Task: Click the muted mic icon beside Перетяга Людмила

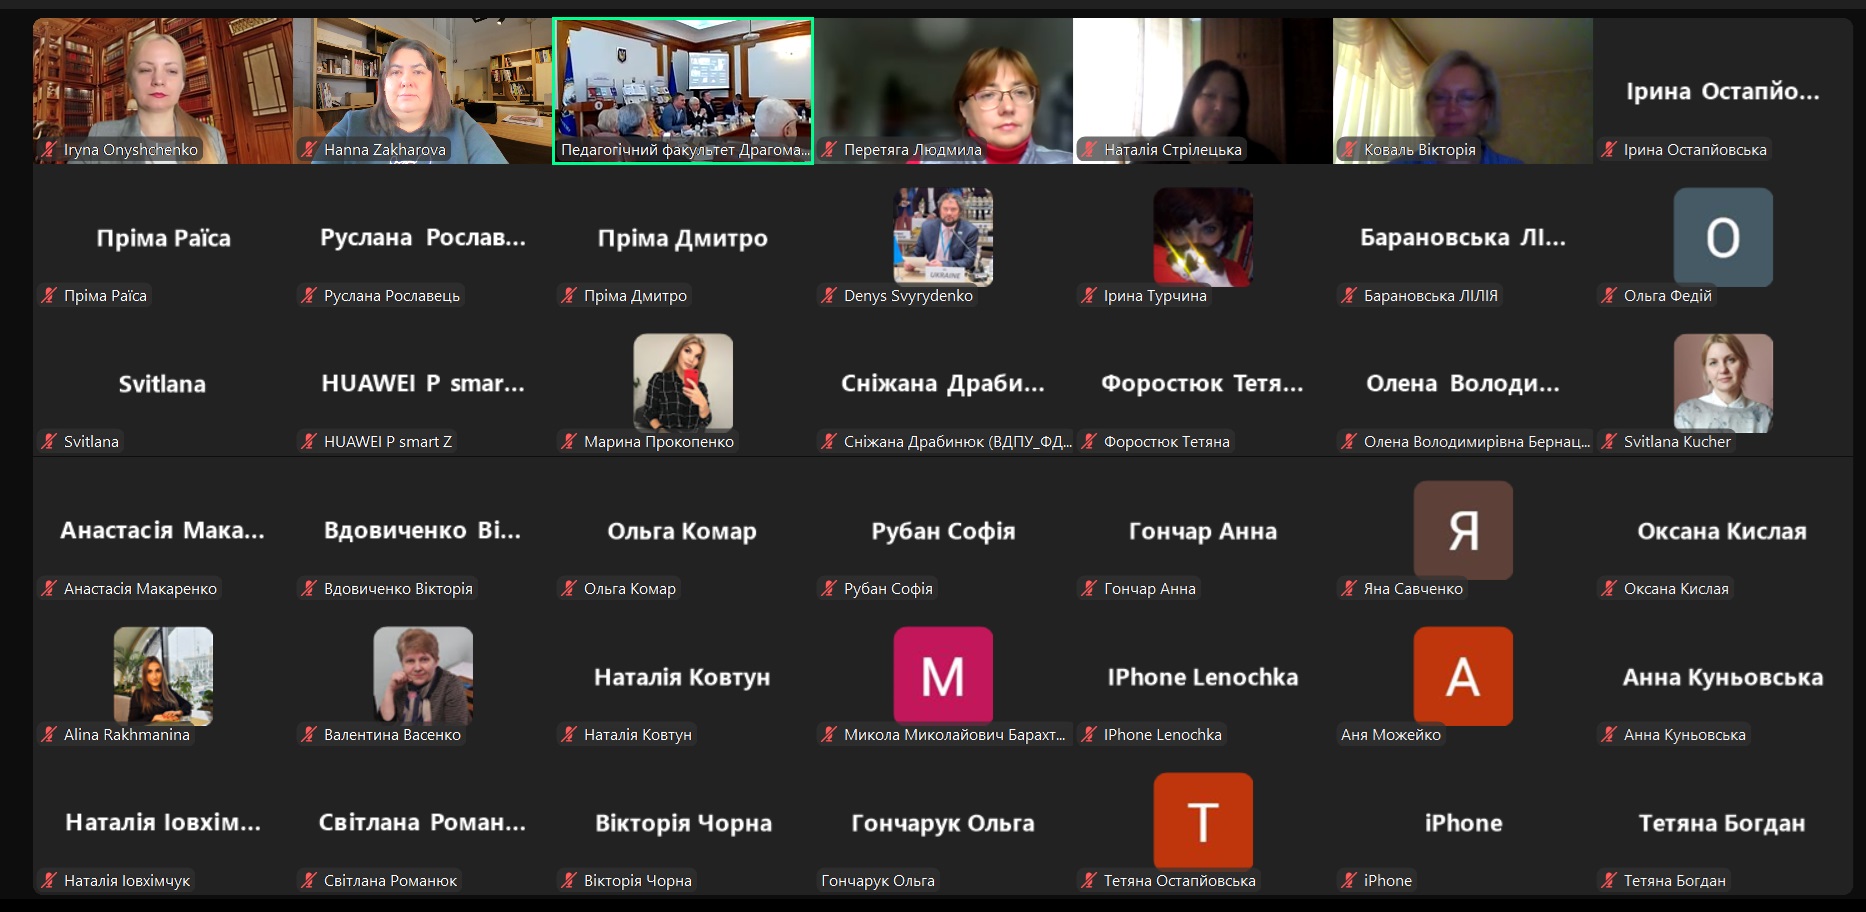Action: (x=829, y=150)
